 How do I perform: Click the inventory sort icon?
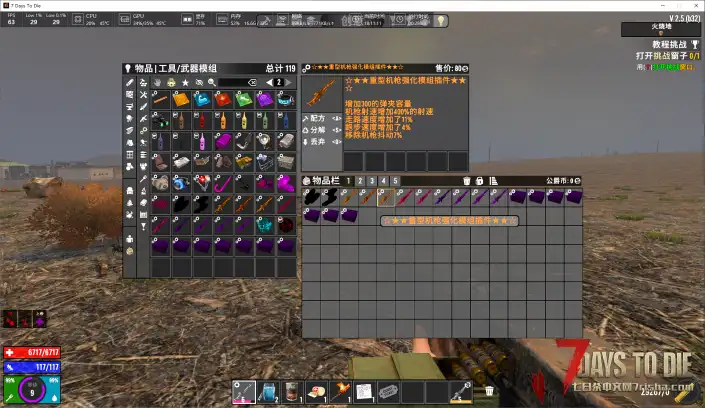point(493,180)
